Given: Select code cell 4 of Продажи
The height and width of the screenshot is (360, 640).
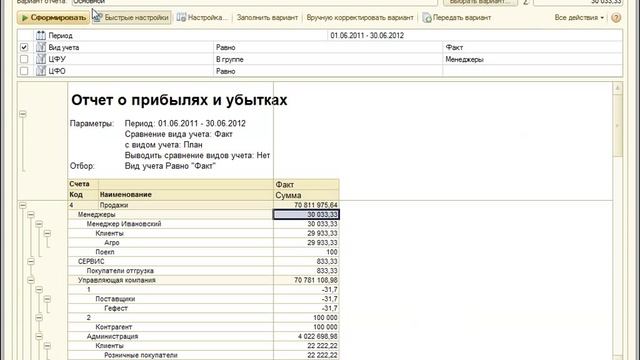Looking at the screenshot, I should point(83,205).
